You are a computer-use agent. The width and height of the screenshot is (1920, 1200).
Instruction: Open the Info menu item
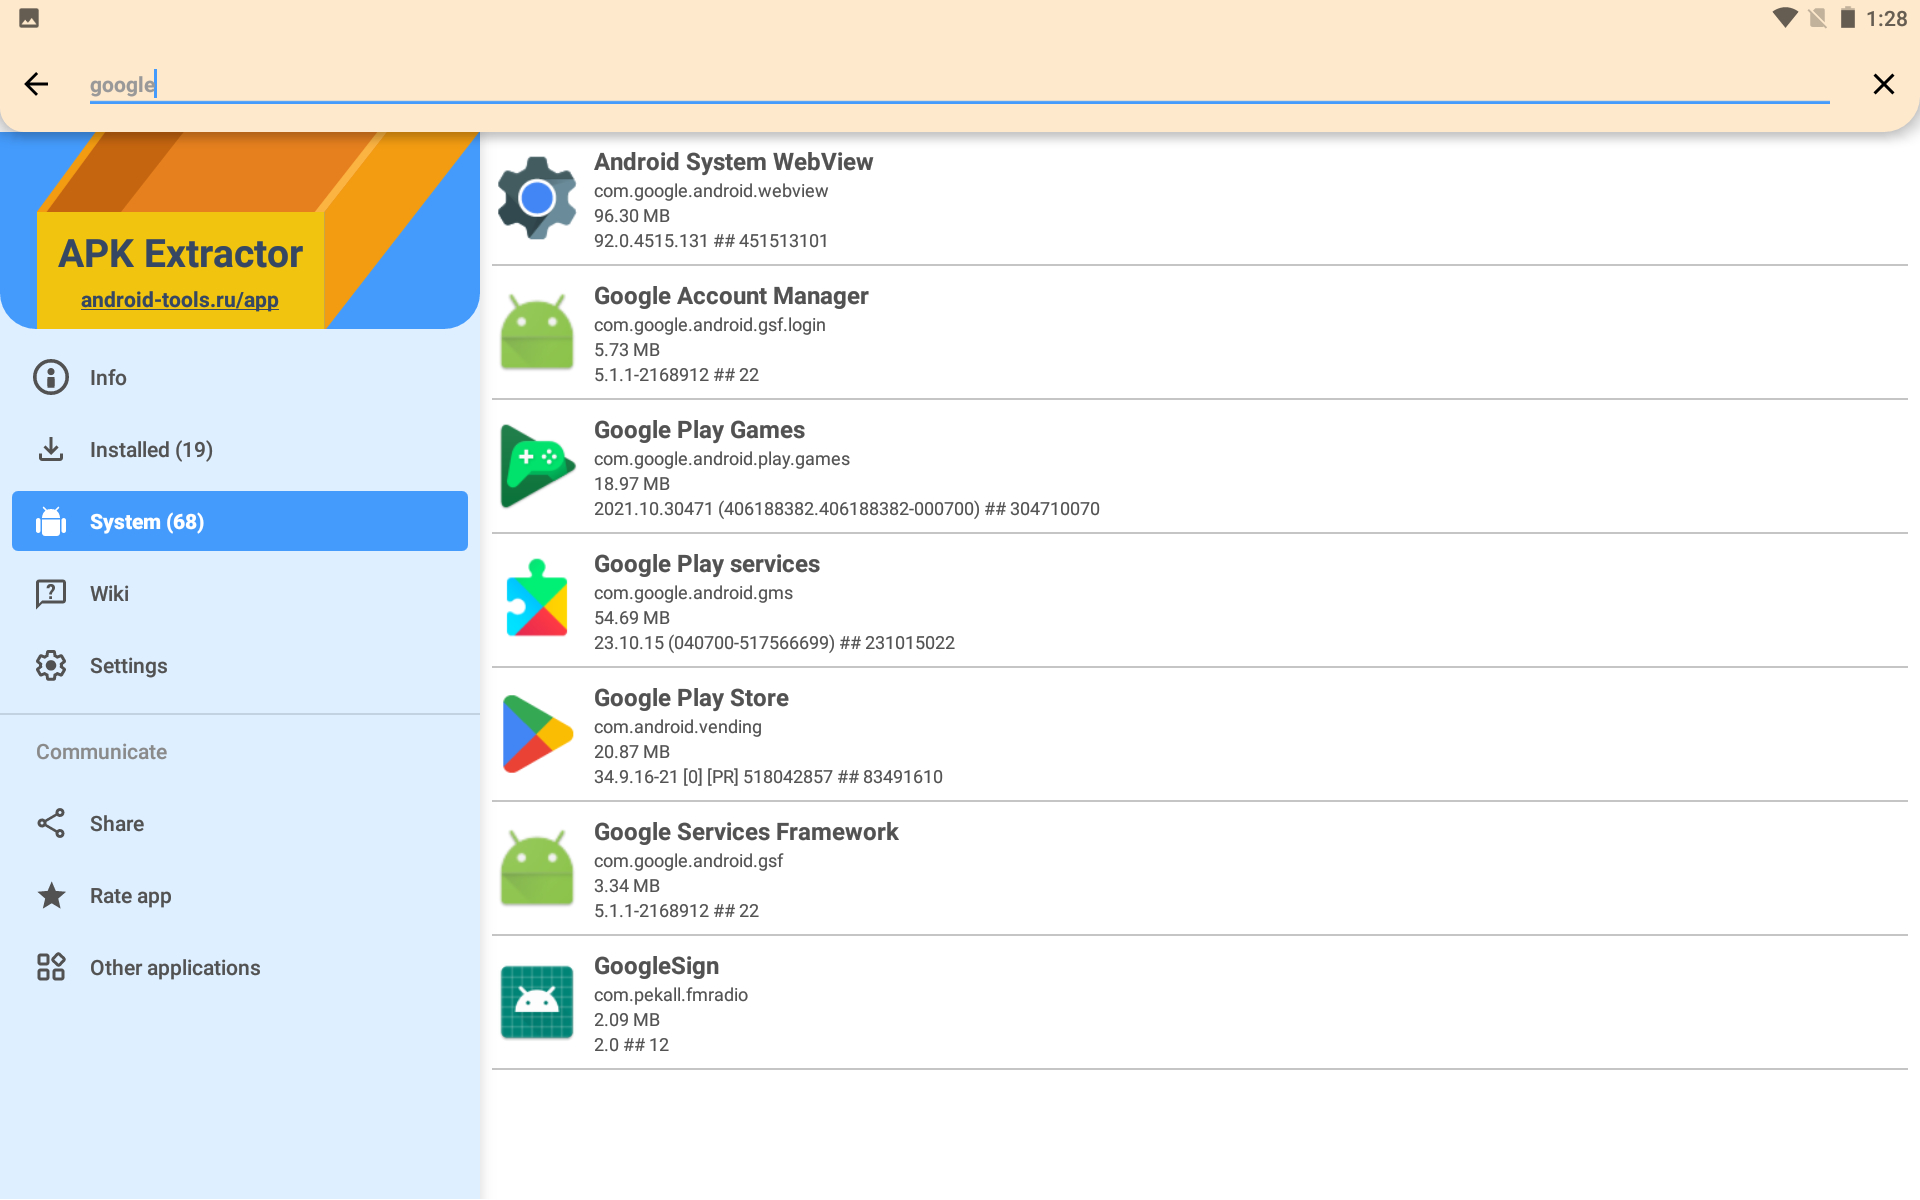pyautogui.click(x=240, y=378)
